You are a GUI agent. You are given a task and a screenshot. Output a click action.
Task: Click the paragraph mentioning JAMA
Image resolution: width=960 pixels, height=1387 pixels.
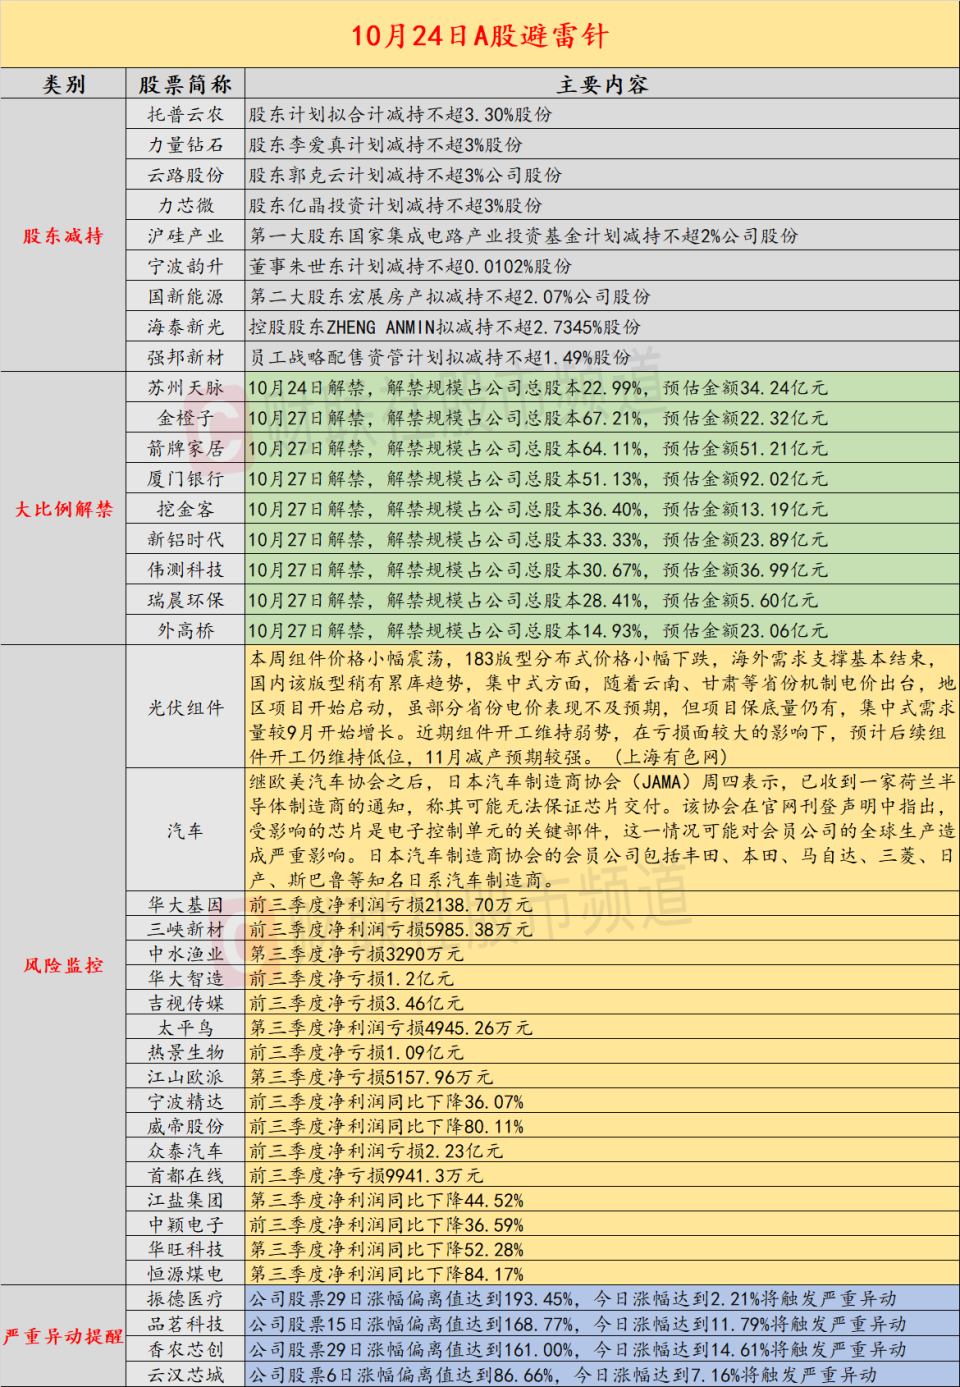point(602,830)
